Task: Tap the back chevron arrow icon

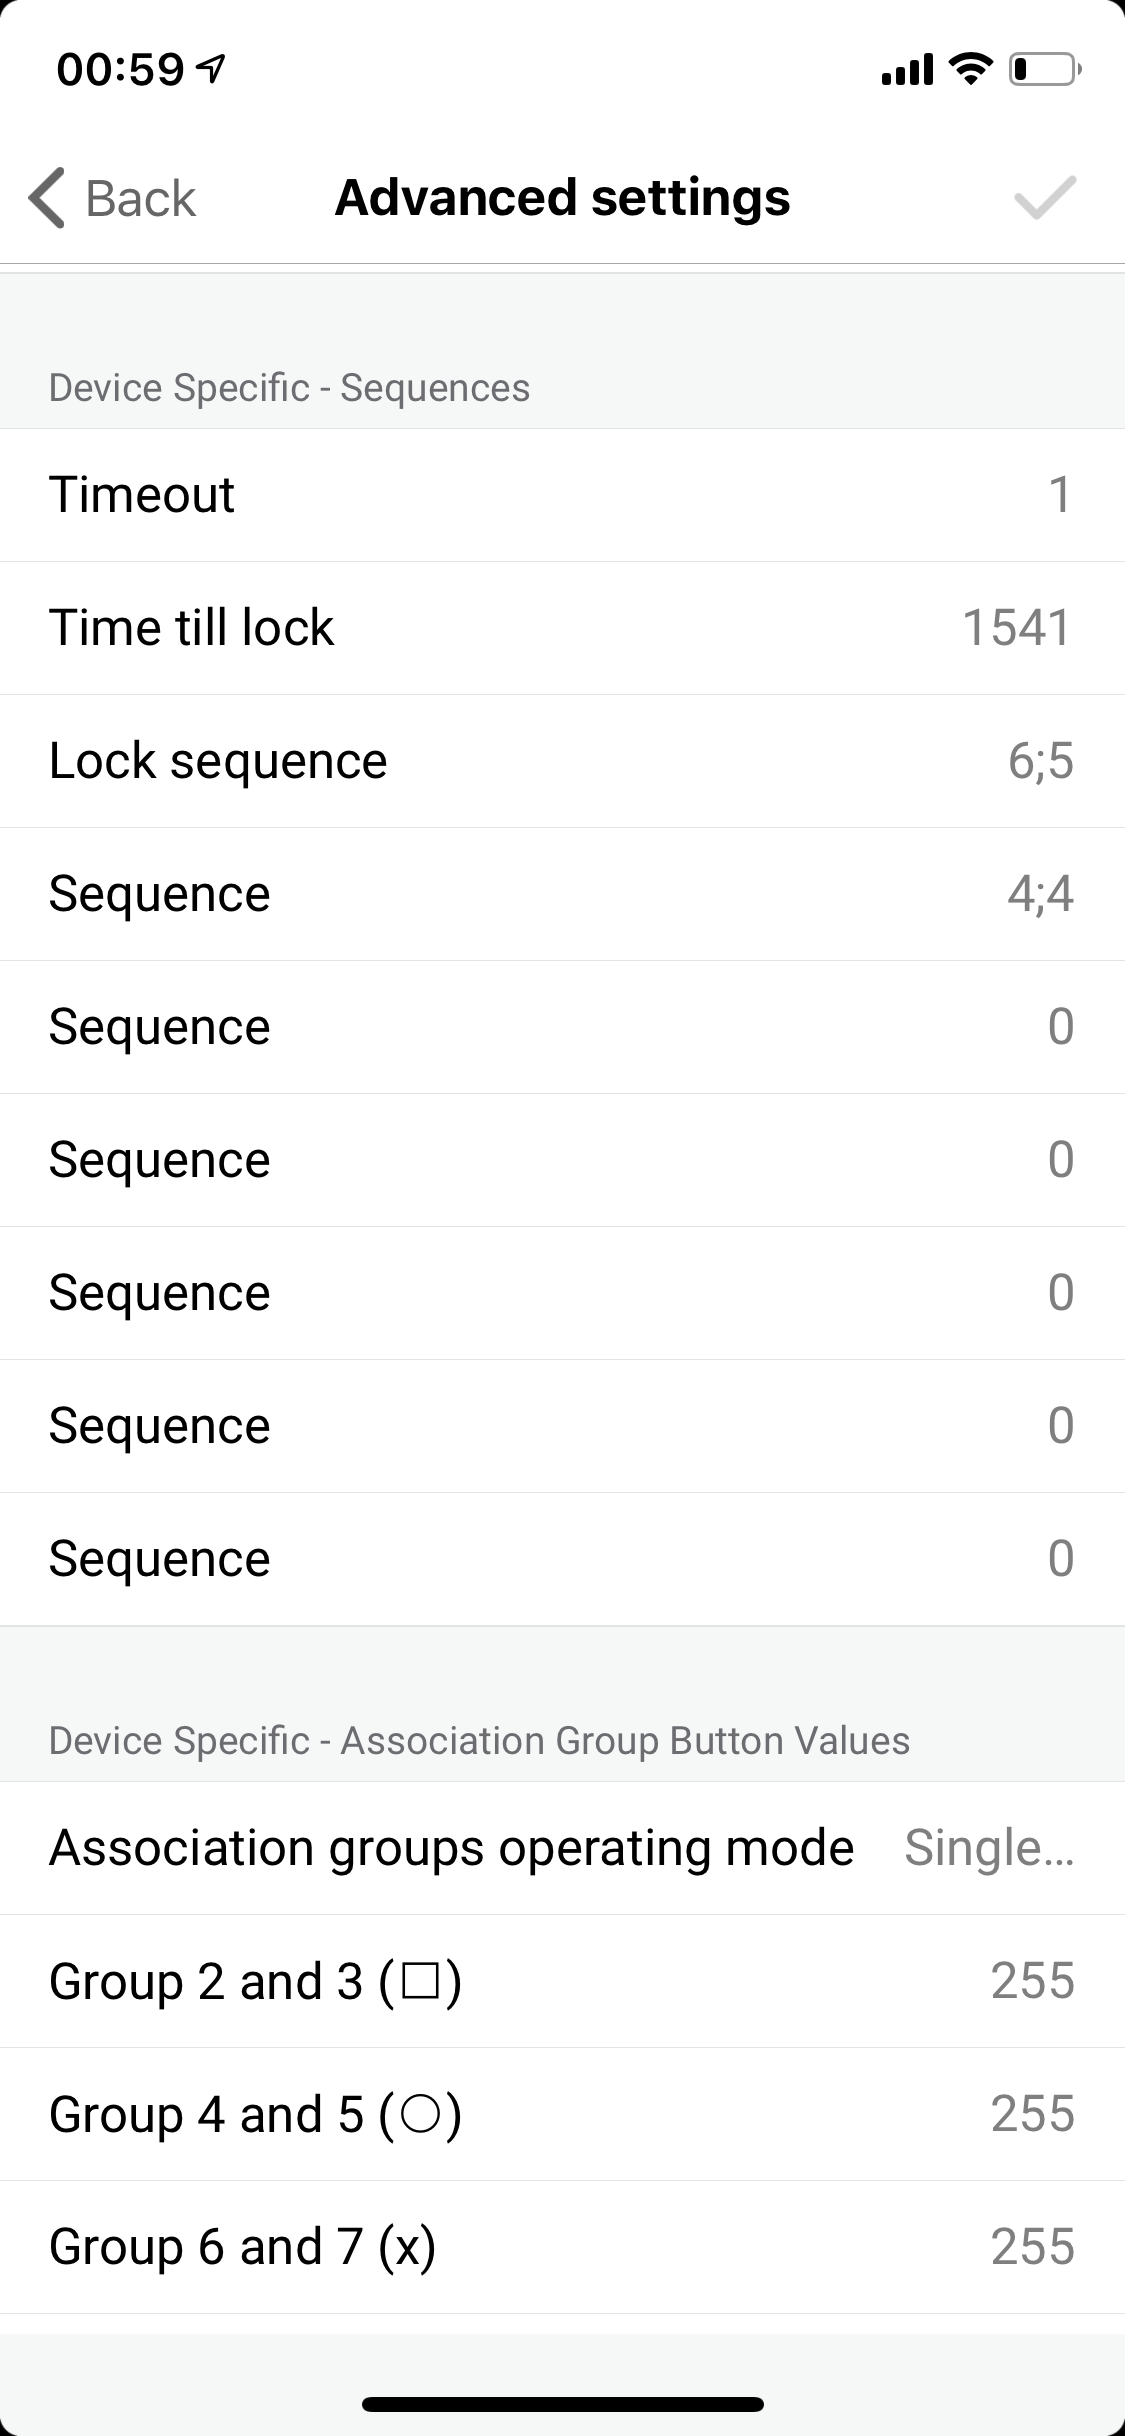Action: [x=47, y=197]
